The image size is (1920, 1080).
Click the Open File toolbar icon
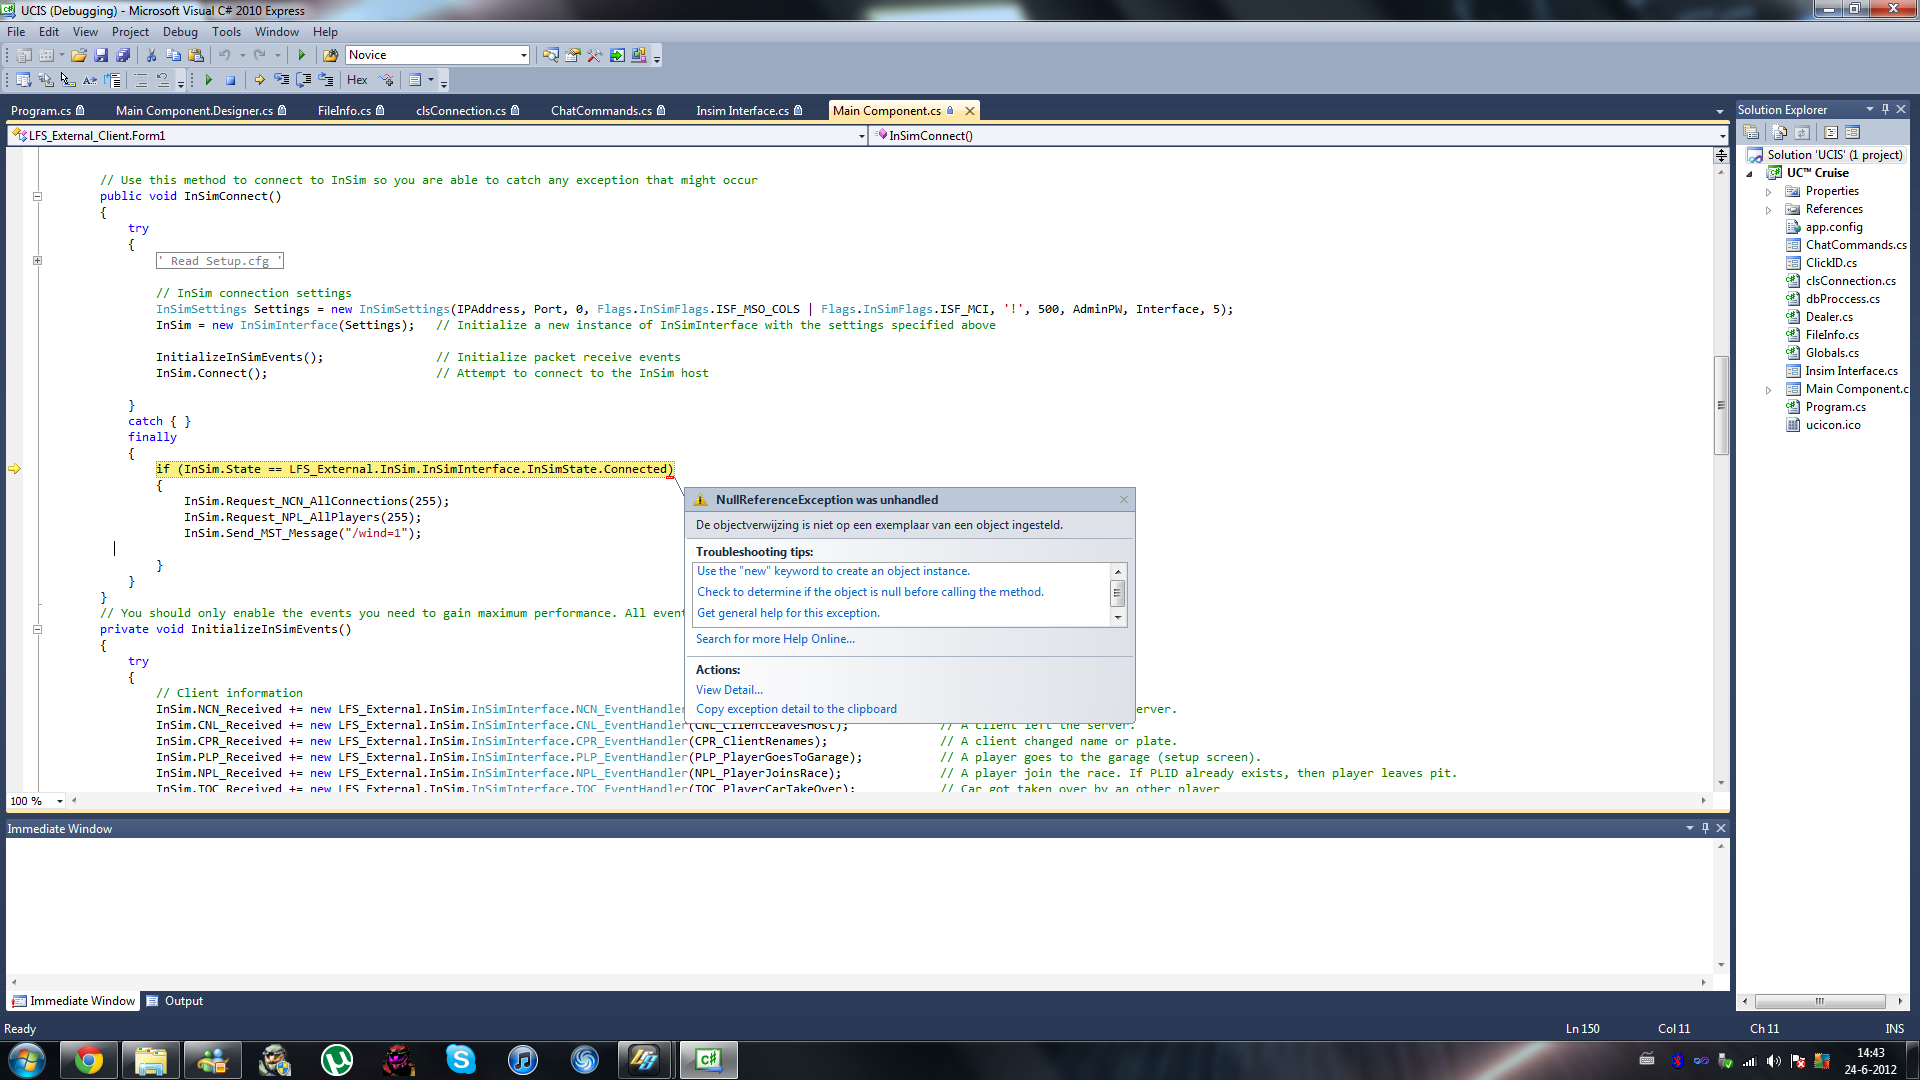click(78, 55)
